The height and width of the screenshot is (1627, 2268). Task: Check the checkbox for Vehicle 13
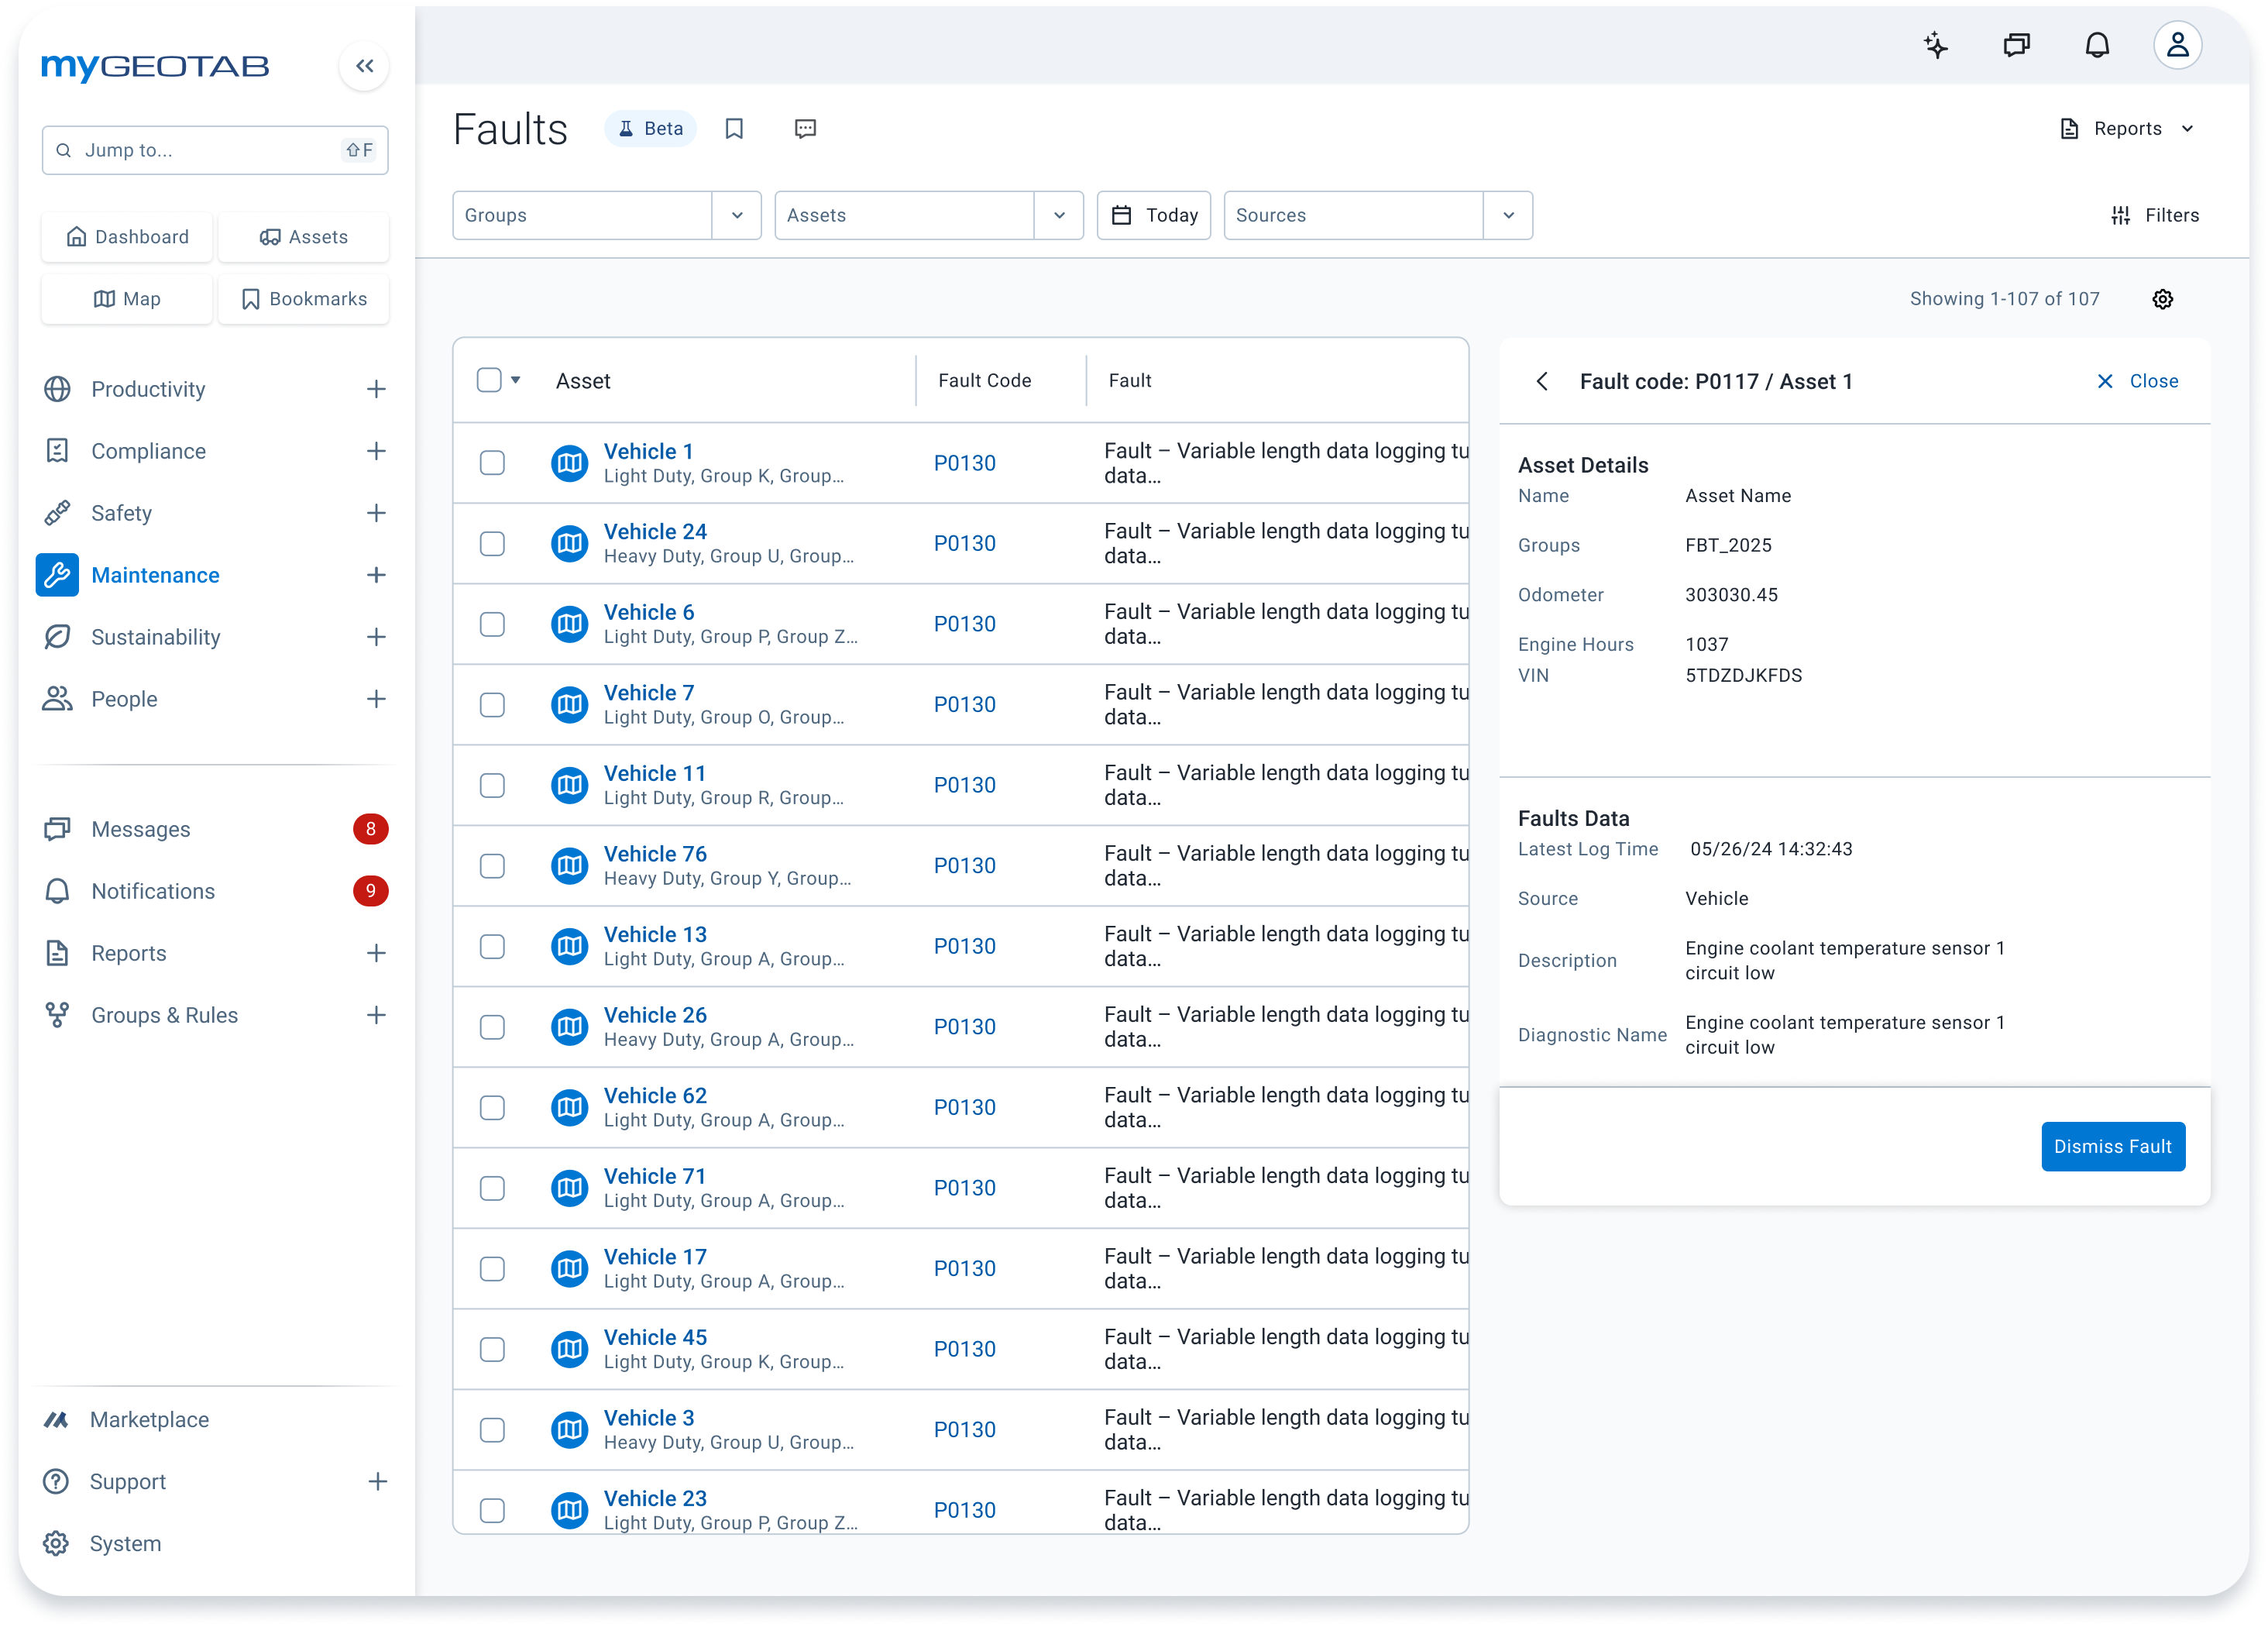(x=492, y=946)
